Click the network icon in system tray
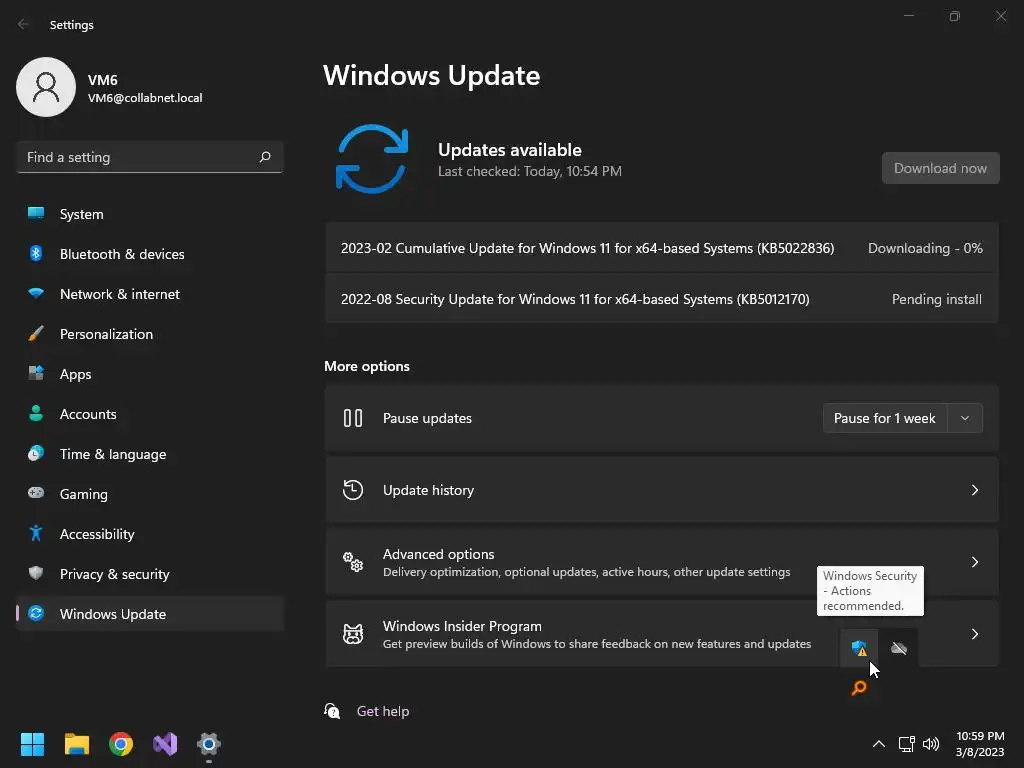1024x768 pixels. pos(906,744)
